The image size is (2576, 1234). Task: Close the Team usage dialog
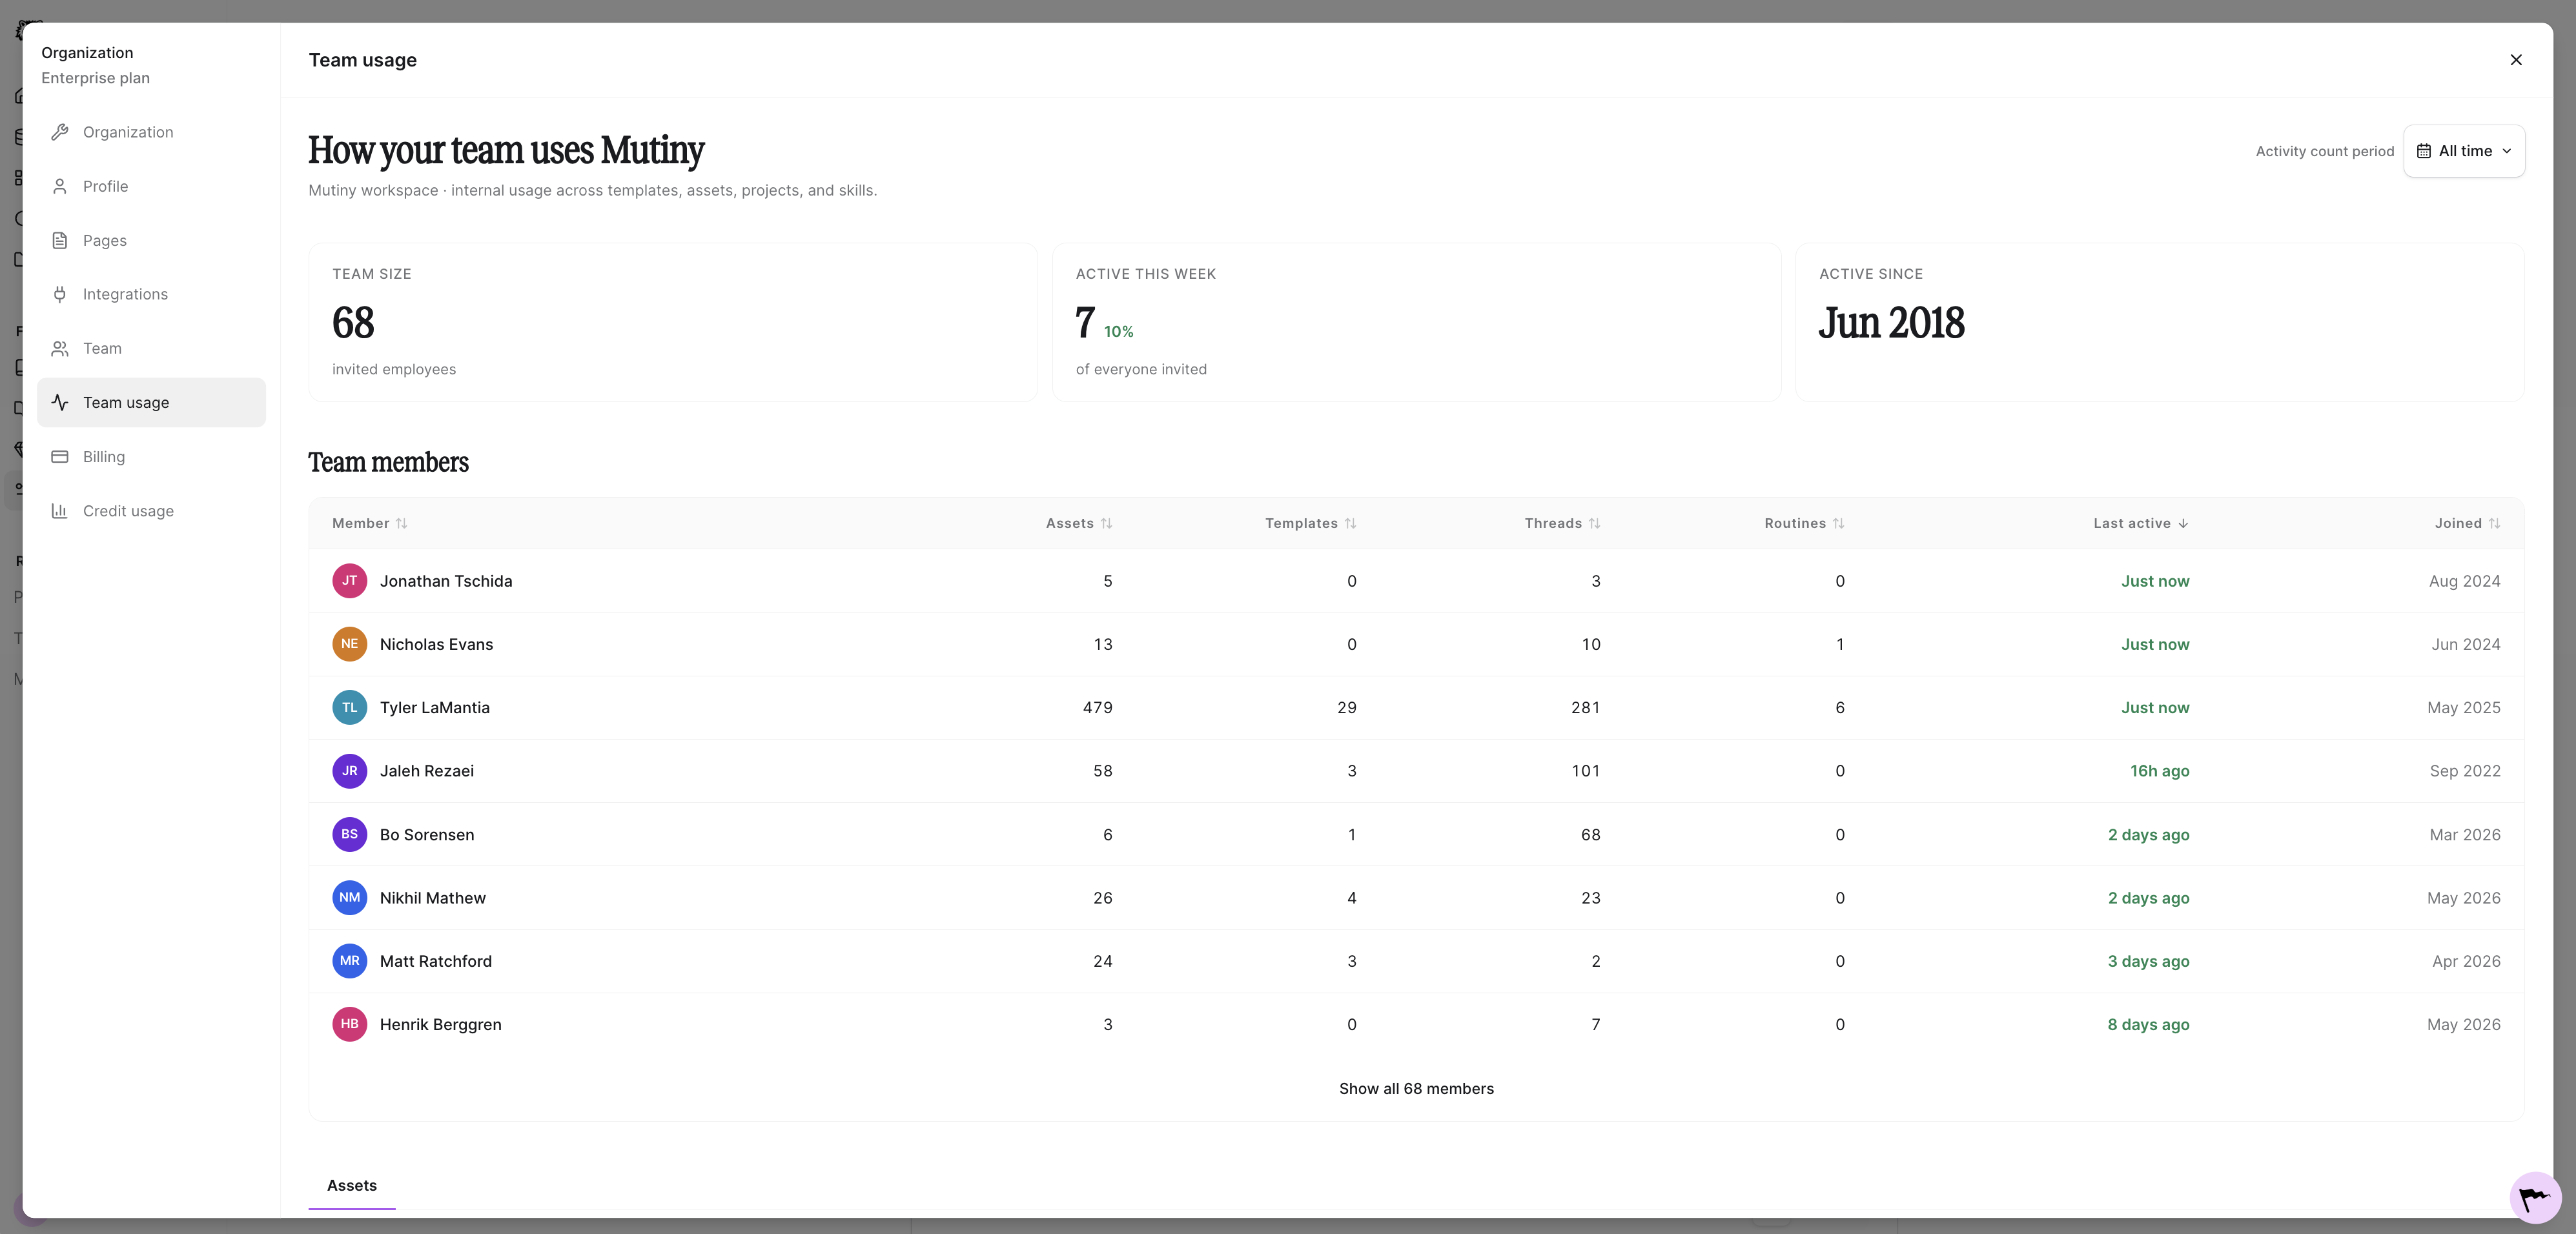pos(2516,60)
